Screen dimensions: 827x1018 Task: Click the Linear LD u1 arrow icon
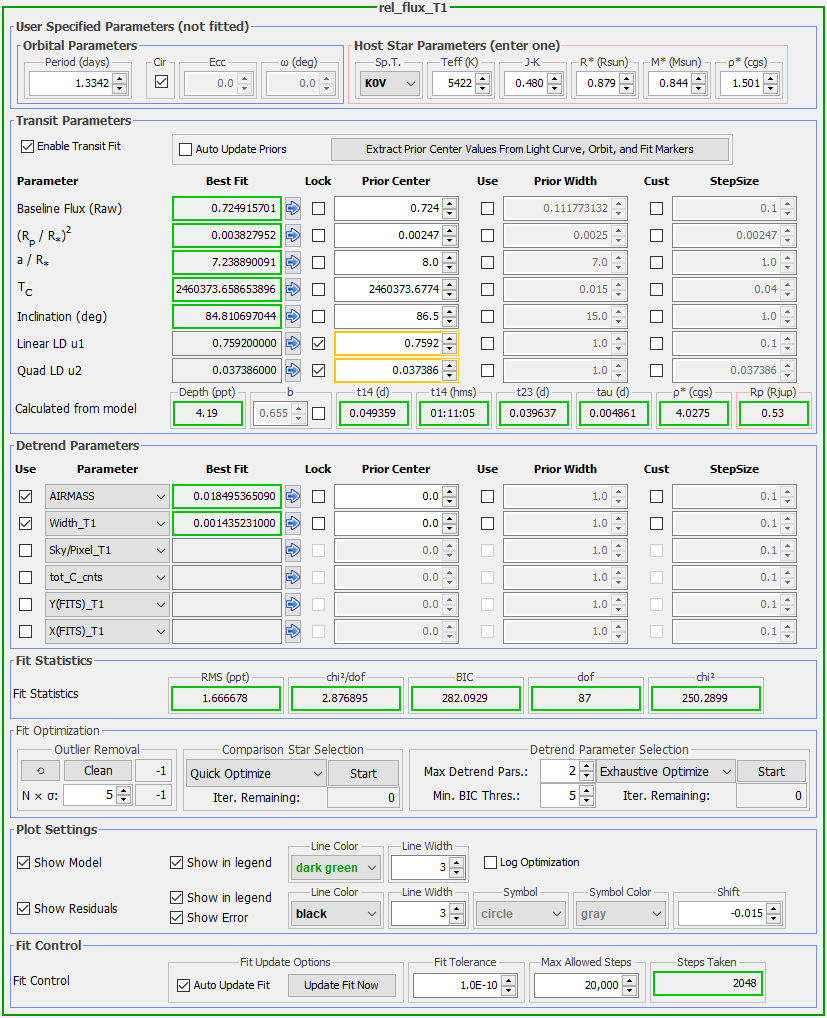click(x=293, y=343)
